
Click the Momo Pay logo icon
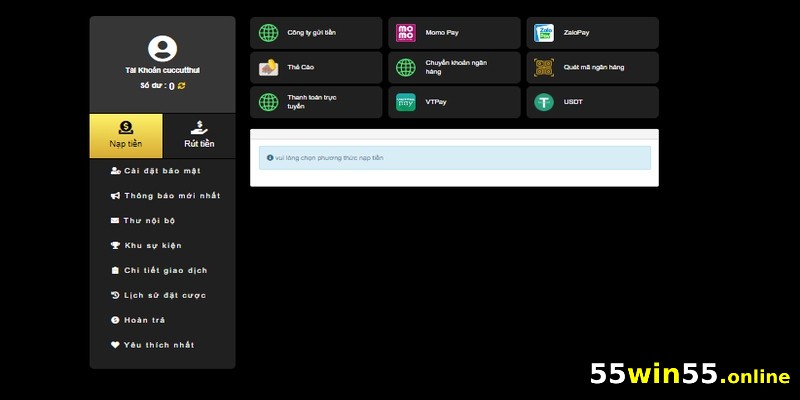click(x=406, y=33)
